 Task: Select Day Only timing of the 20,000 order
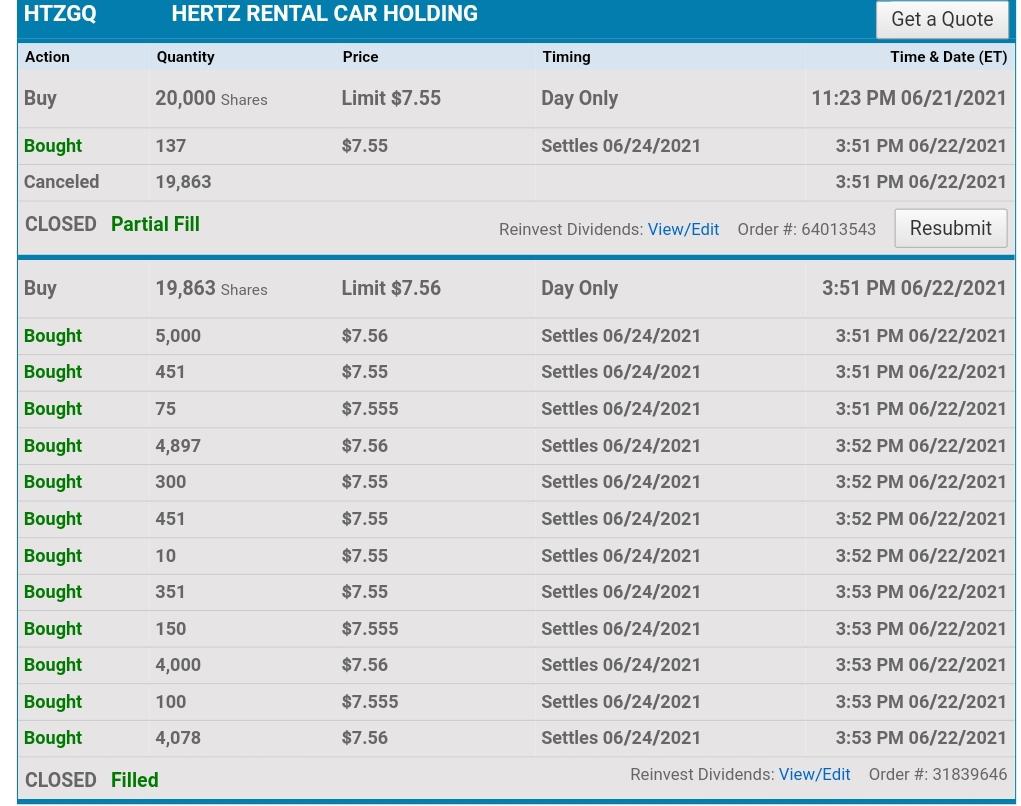pyautogui.click(x=580, y=98)
